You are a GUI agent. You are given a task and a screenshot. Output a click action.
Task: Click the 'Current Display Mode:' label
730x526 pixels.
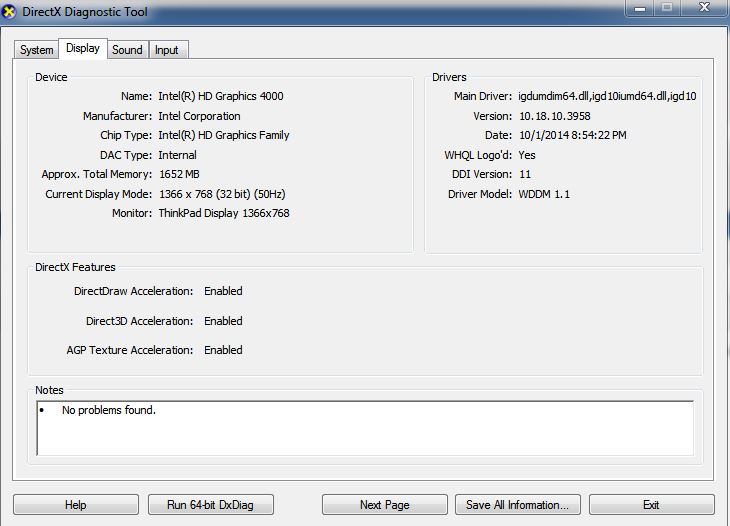[99, 194]
